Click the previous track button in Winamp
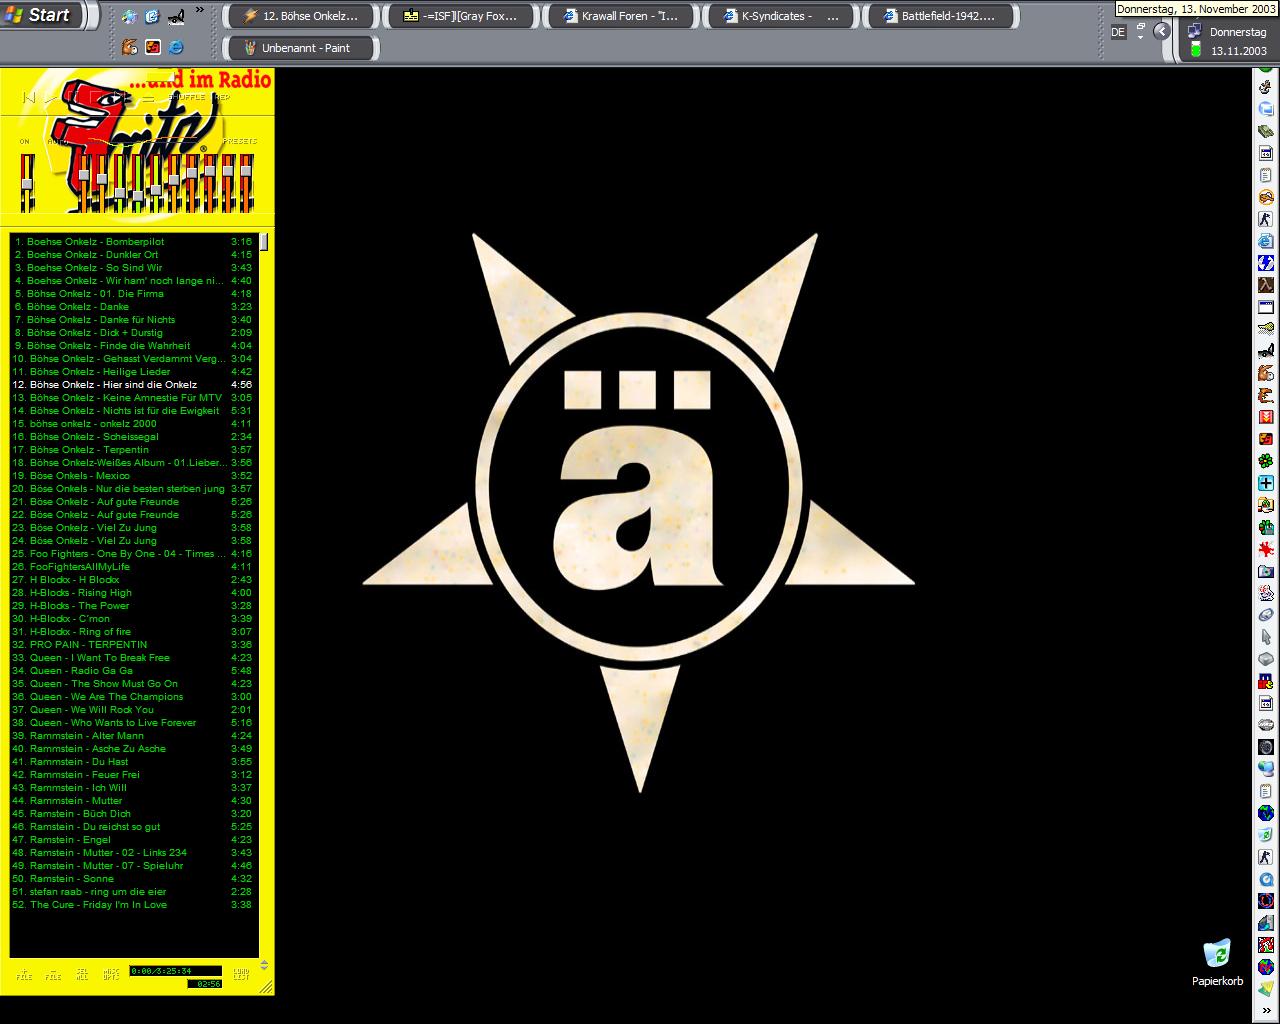 (x=29, y=98)
